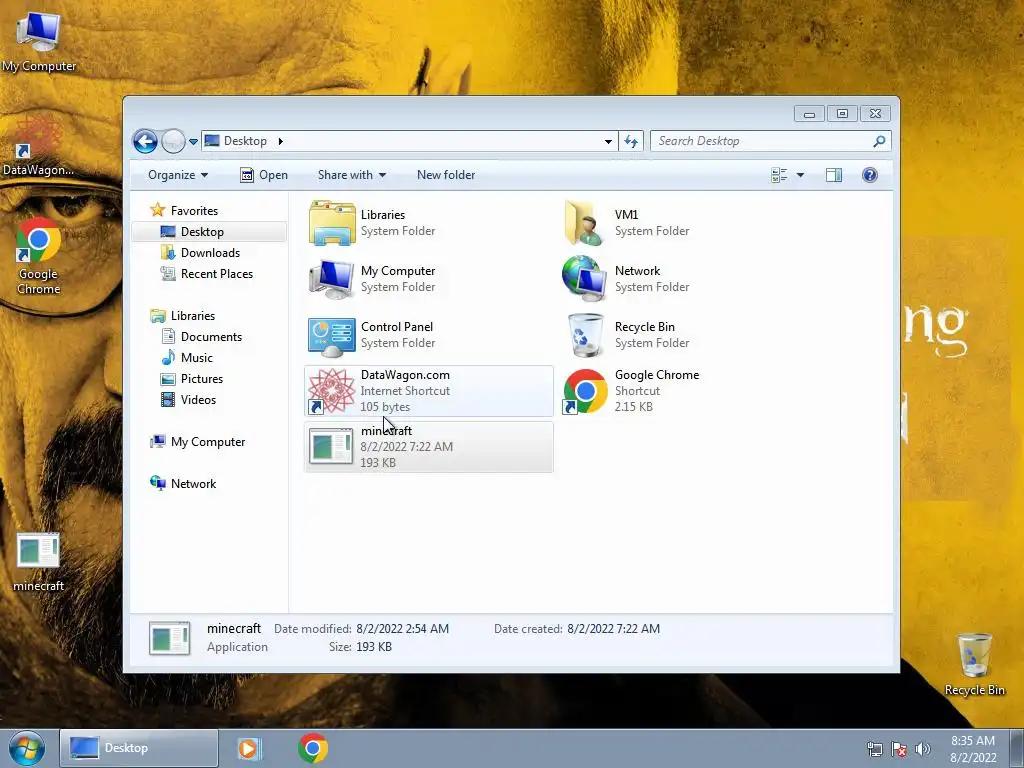Click the volume speaker tray icon
The height and width of the screenshot is (768, 1024).
pyautogui.click(x=923, y=749)
